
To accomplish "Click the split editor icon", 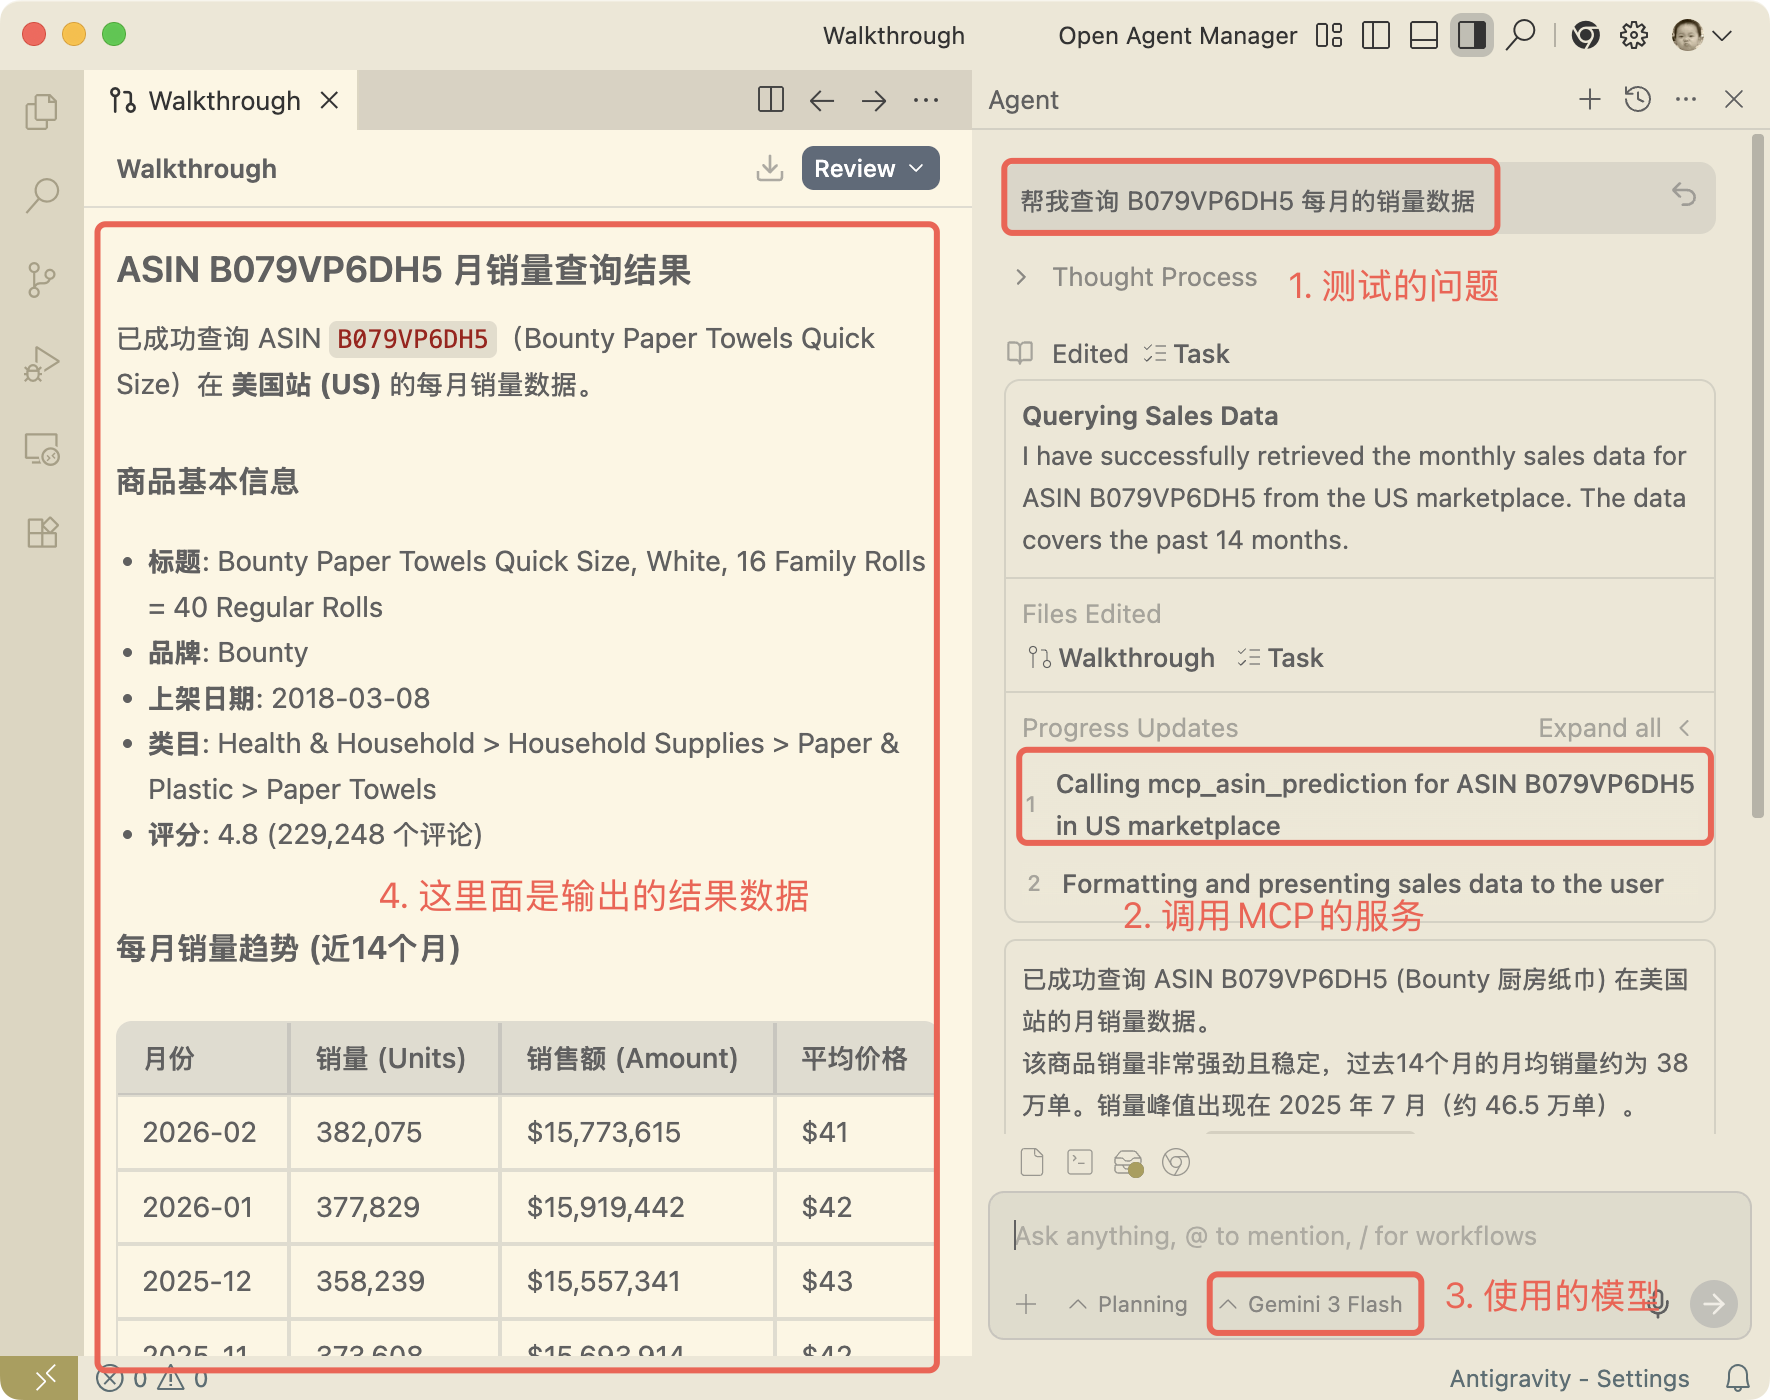I will click(770, 100).
